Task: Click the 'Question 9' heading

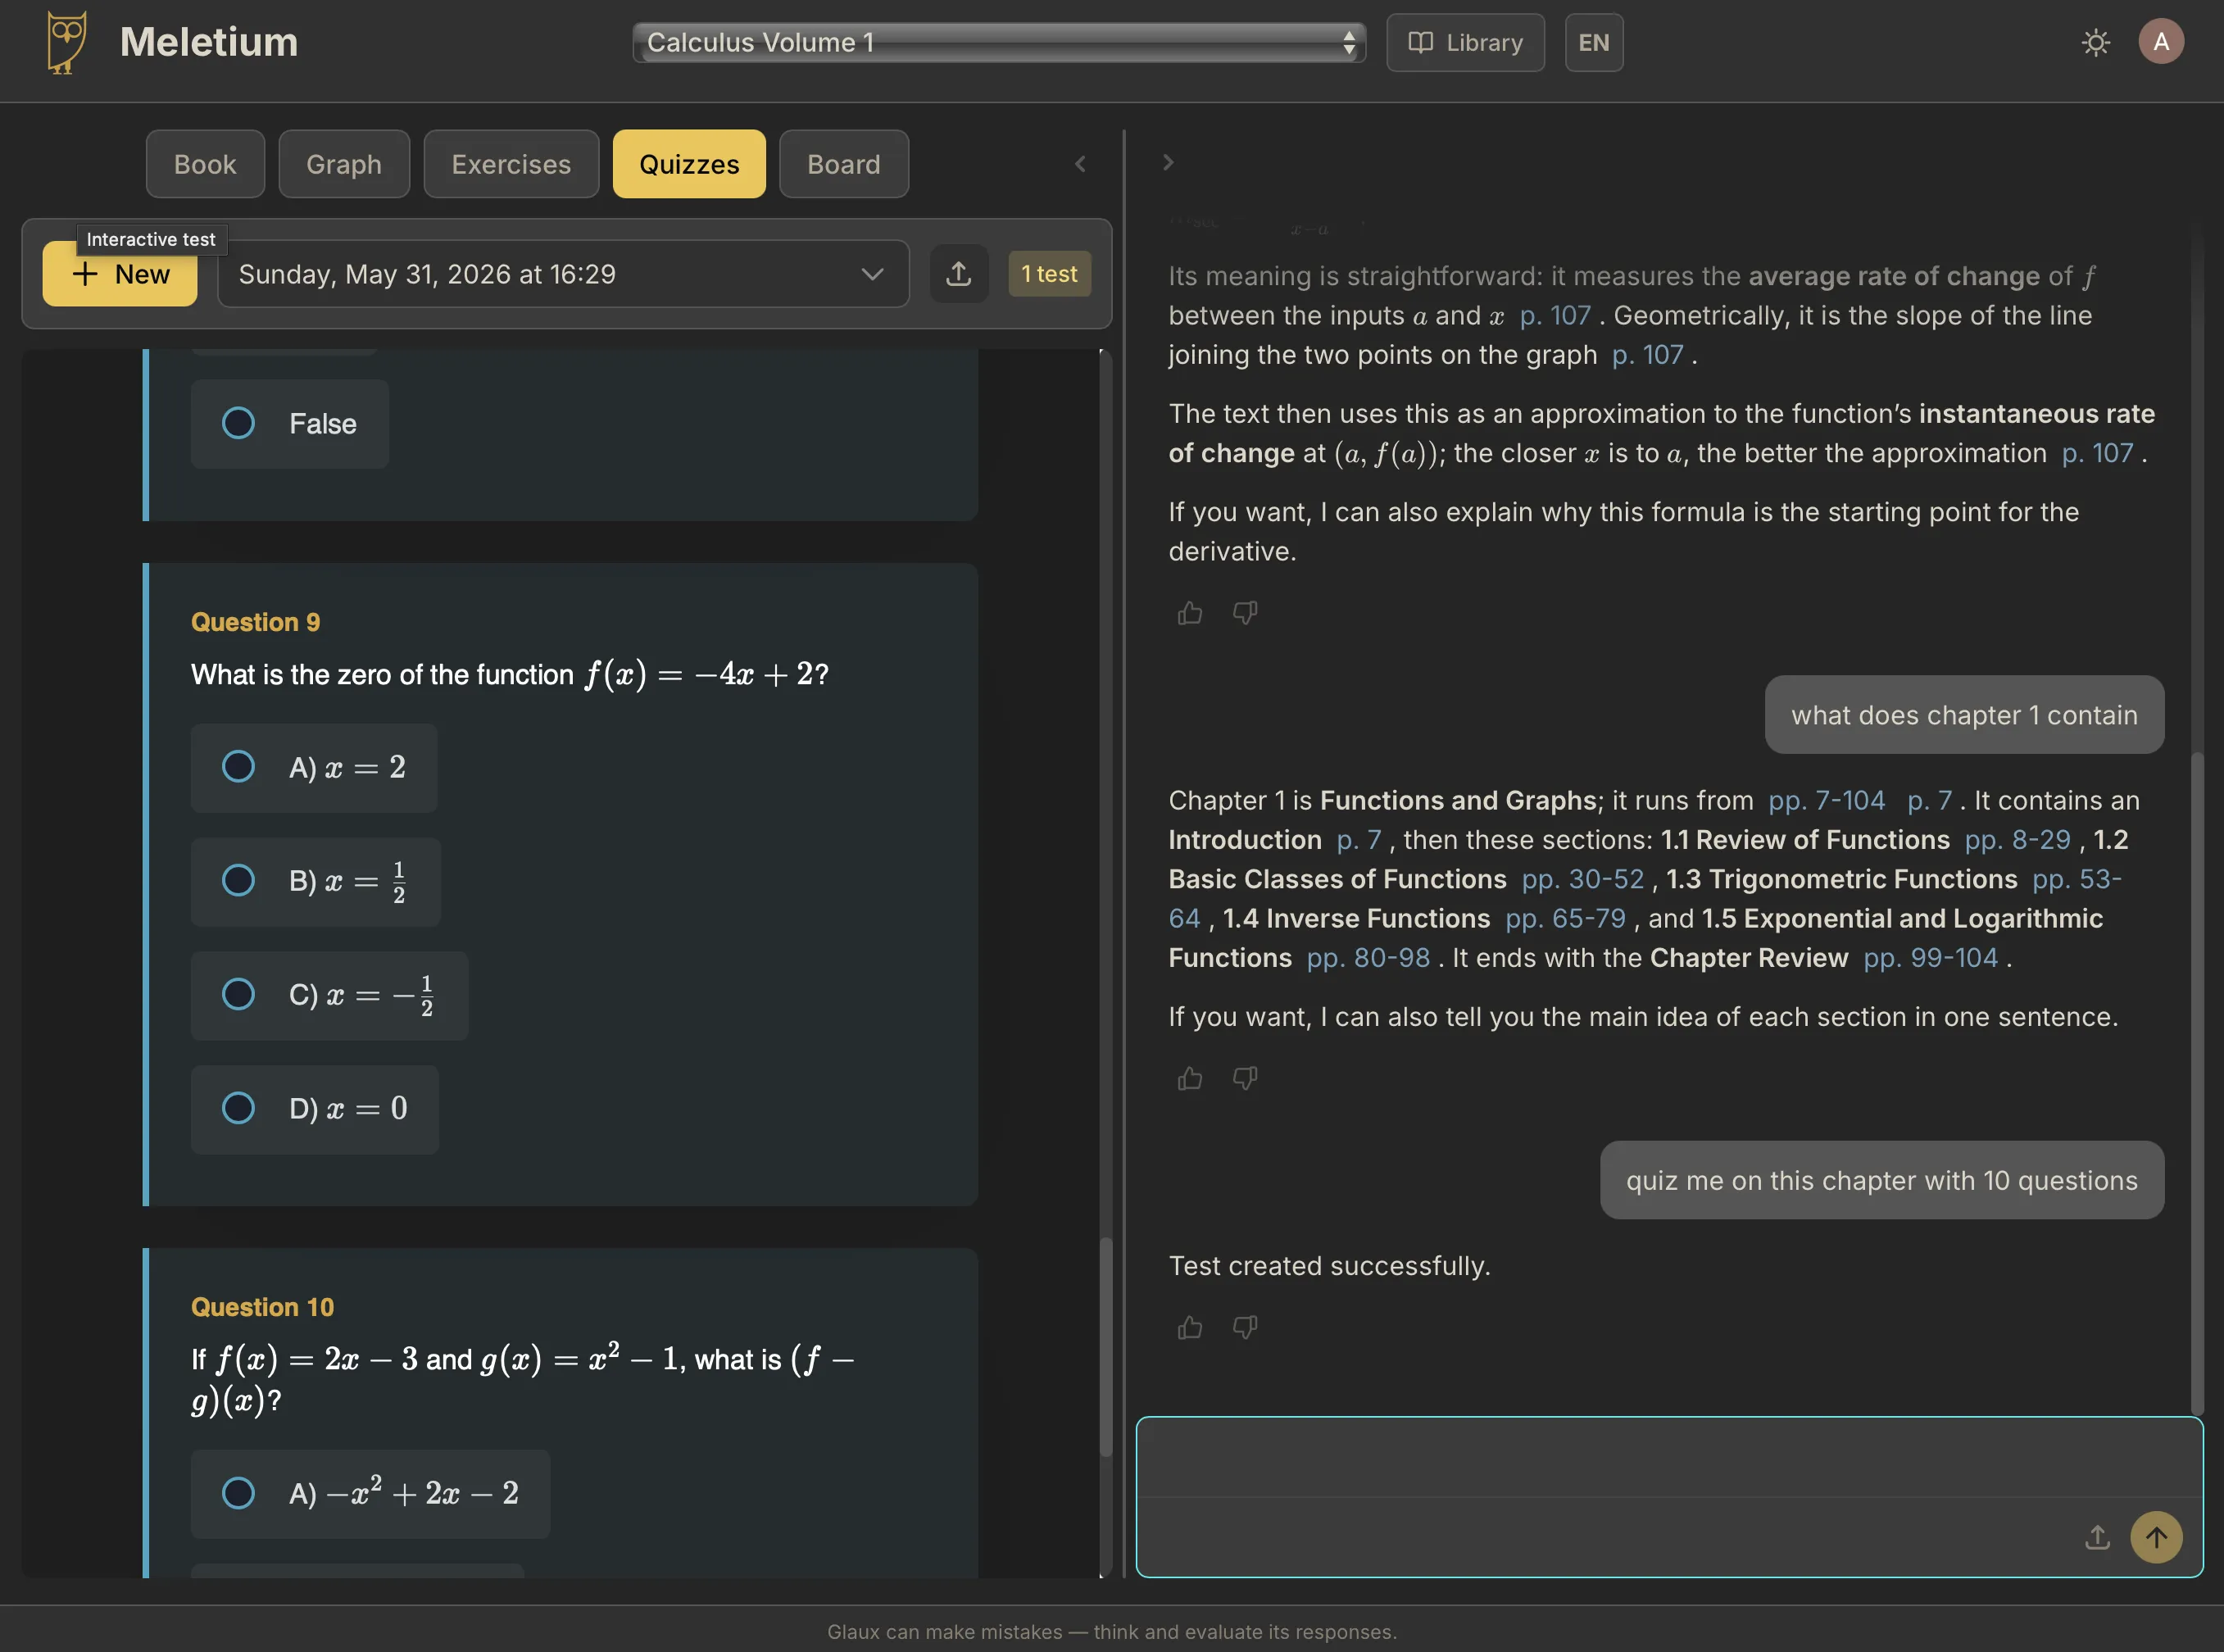Action: [x=255, y=623]
